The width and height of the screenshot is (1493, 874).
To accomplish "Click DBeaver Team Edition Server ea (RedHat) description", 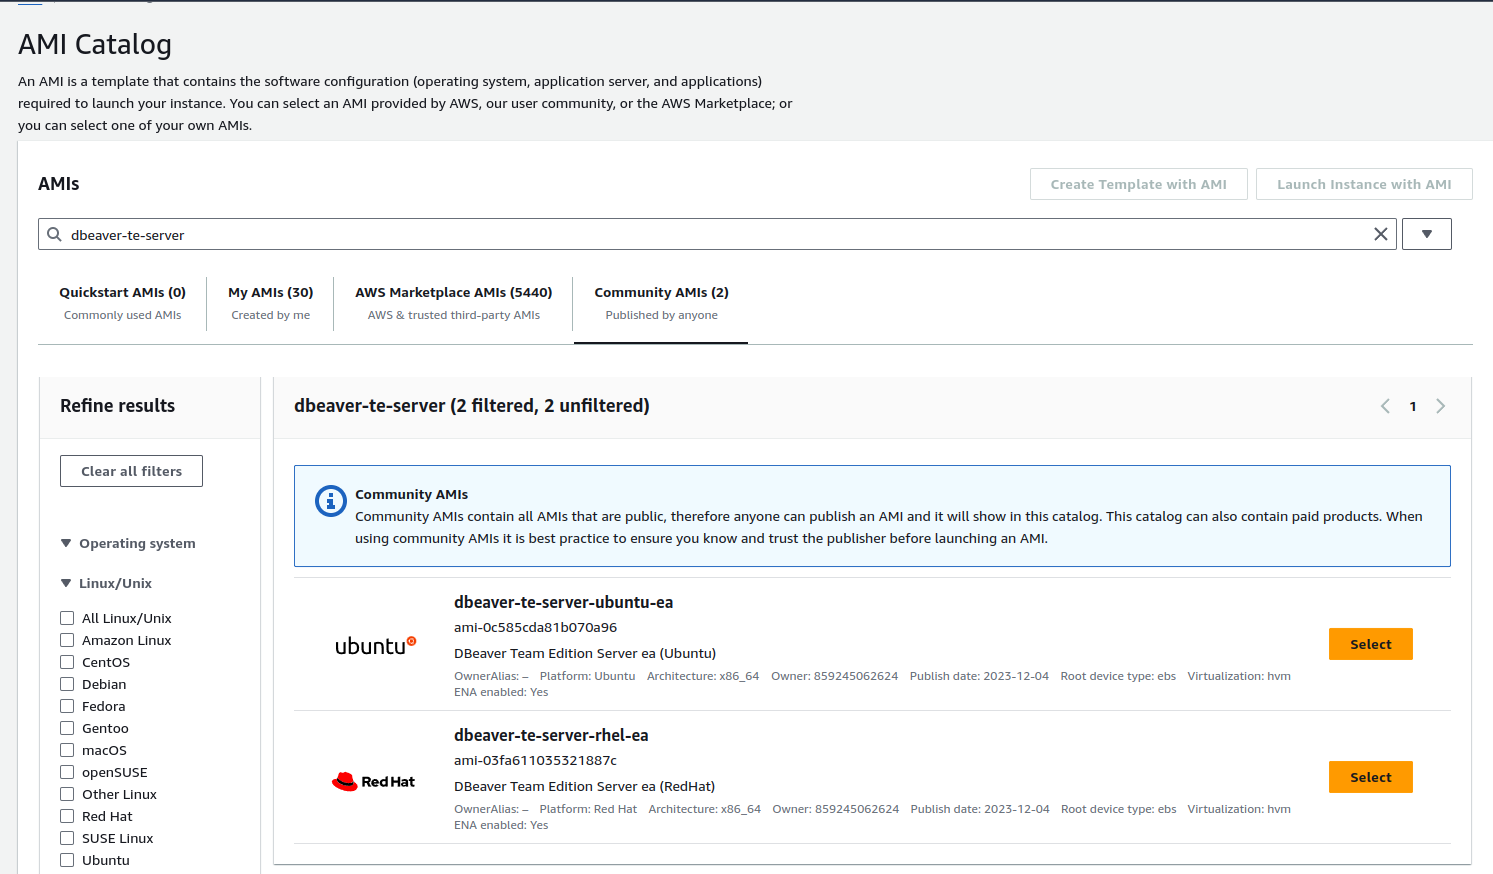I will pyautogui.click(x=584, y=786).
